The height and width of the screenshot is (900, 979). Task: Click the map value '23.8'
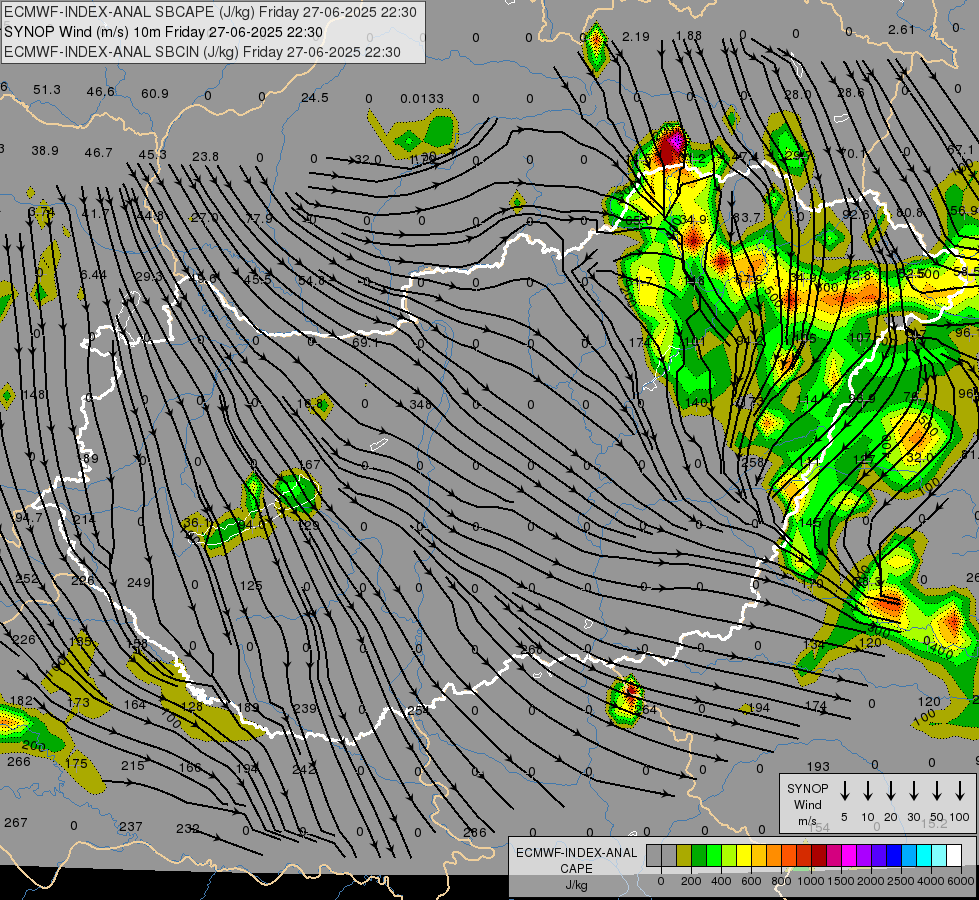(205, 157)
